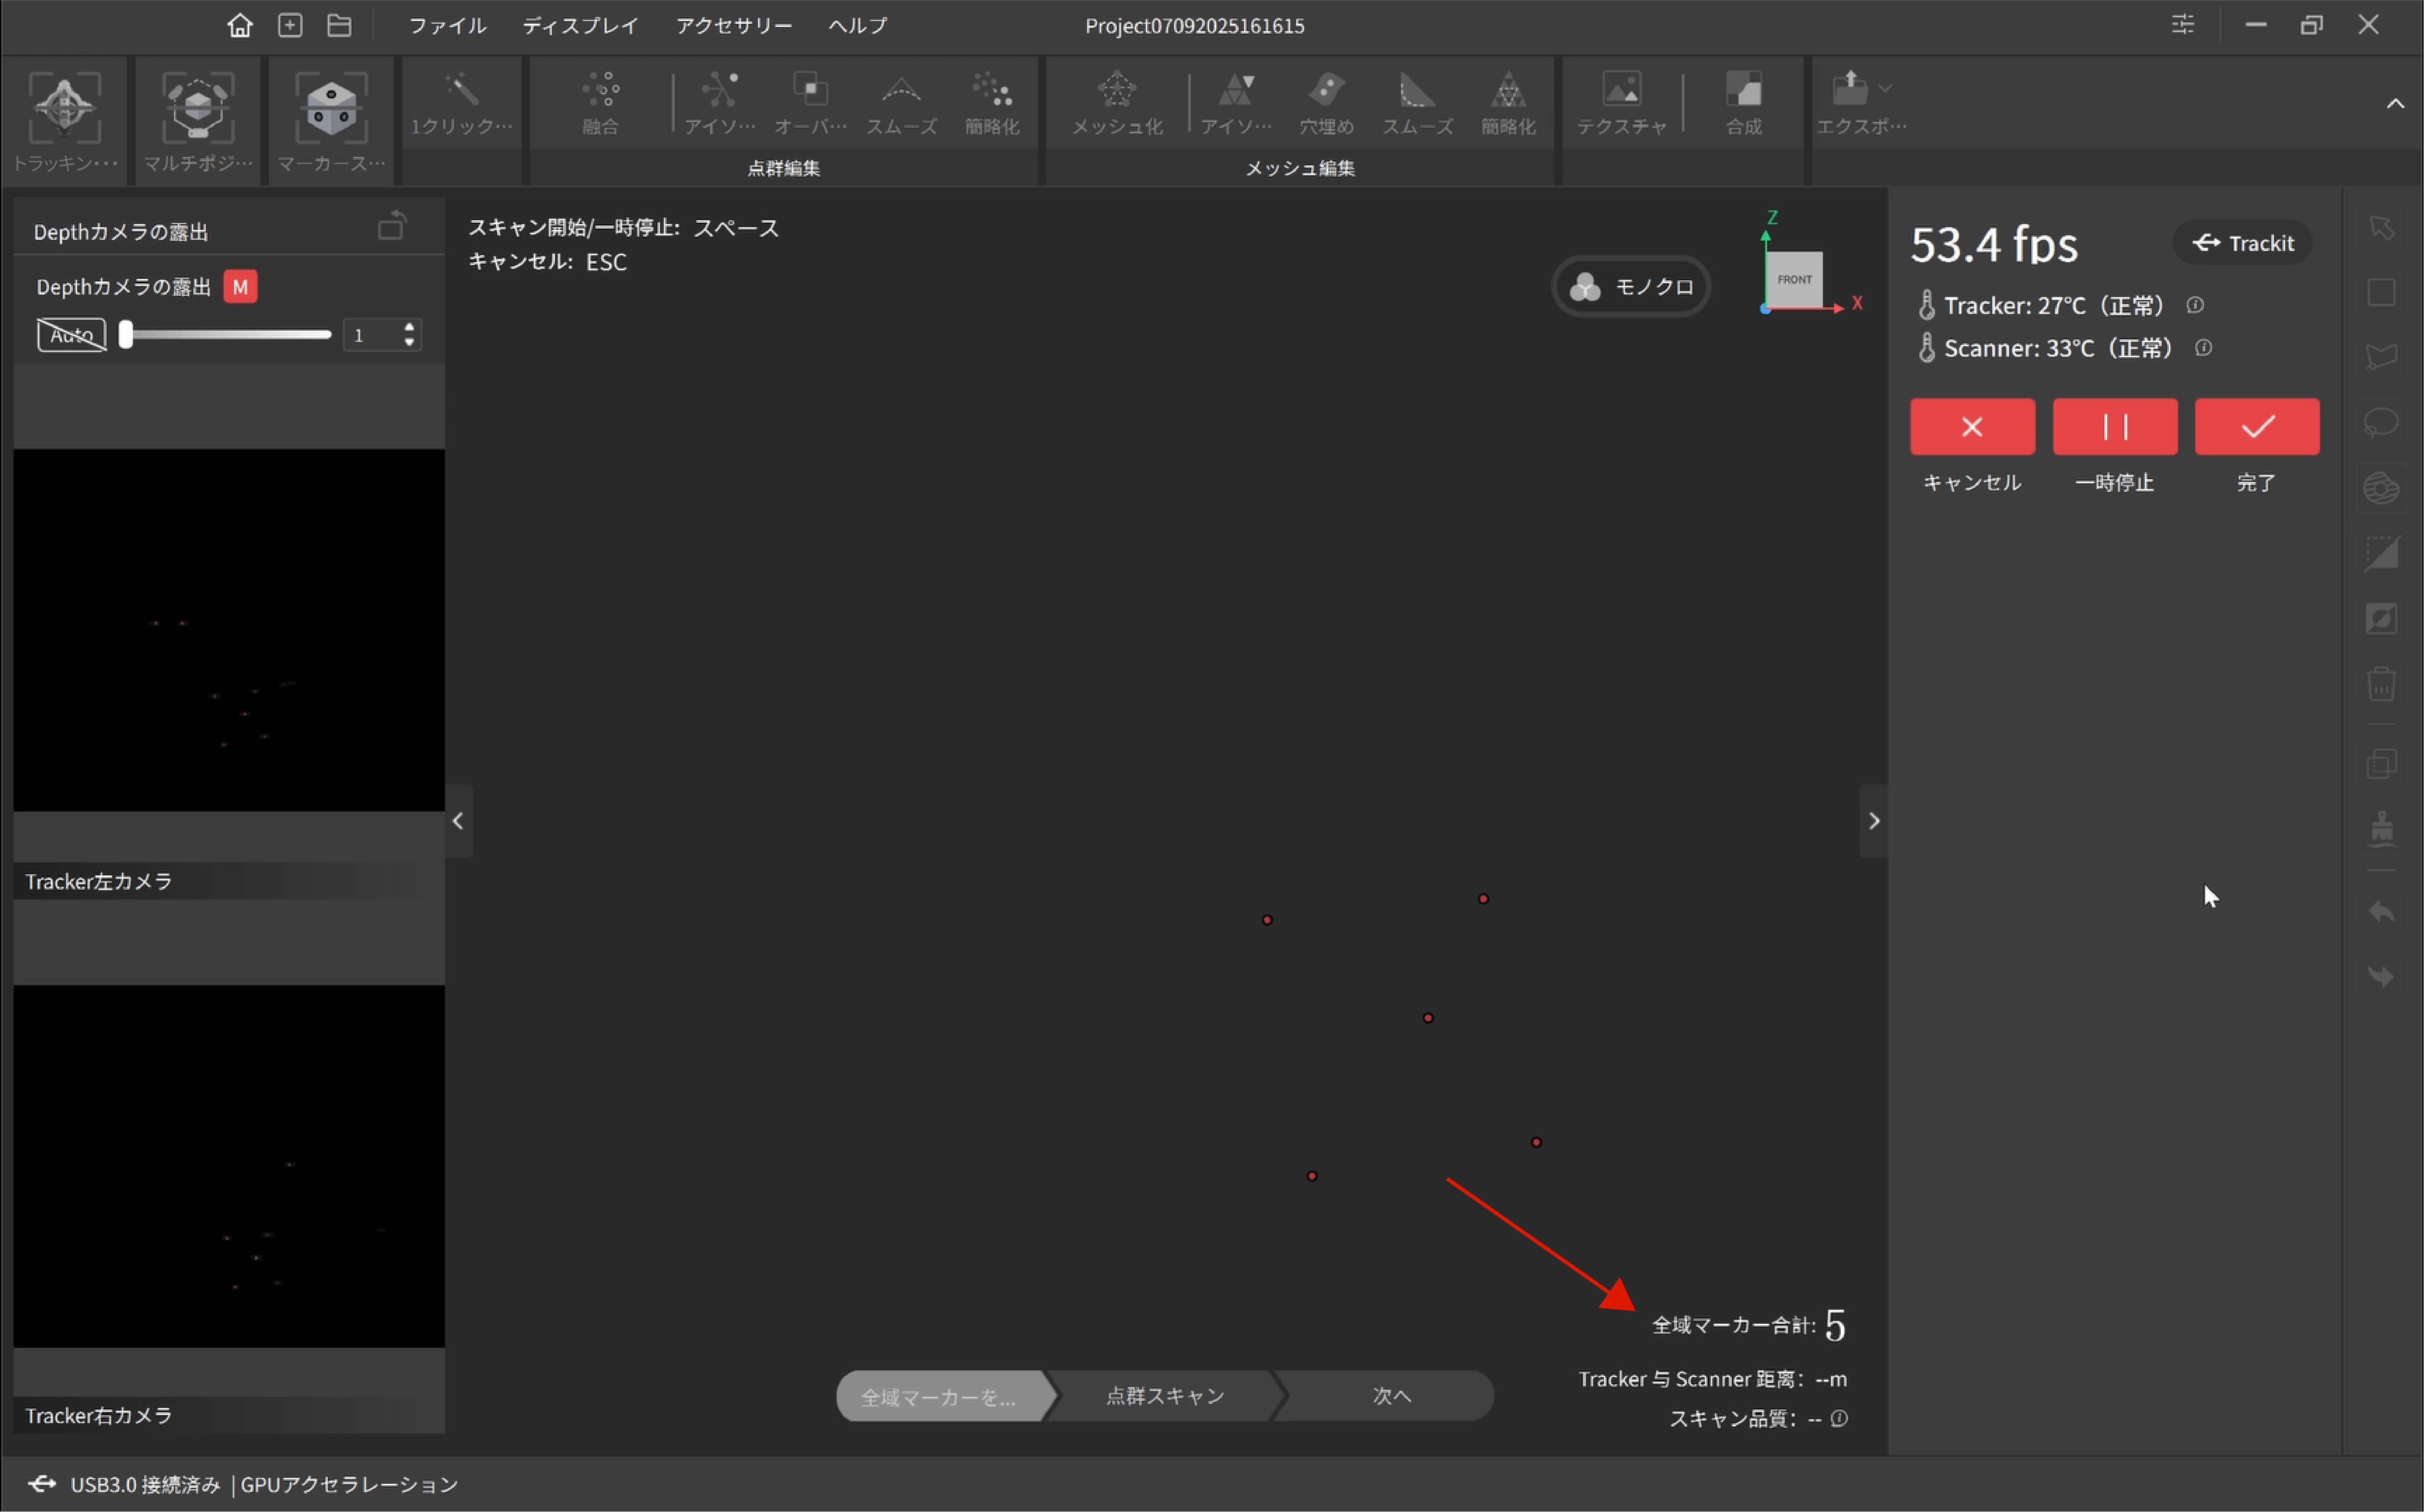Toggle the モノクロ display mode
The image size is (2424, 1512).
point(1631,287)
